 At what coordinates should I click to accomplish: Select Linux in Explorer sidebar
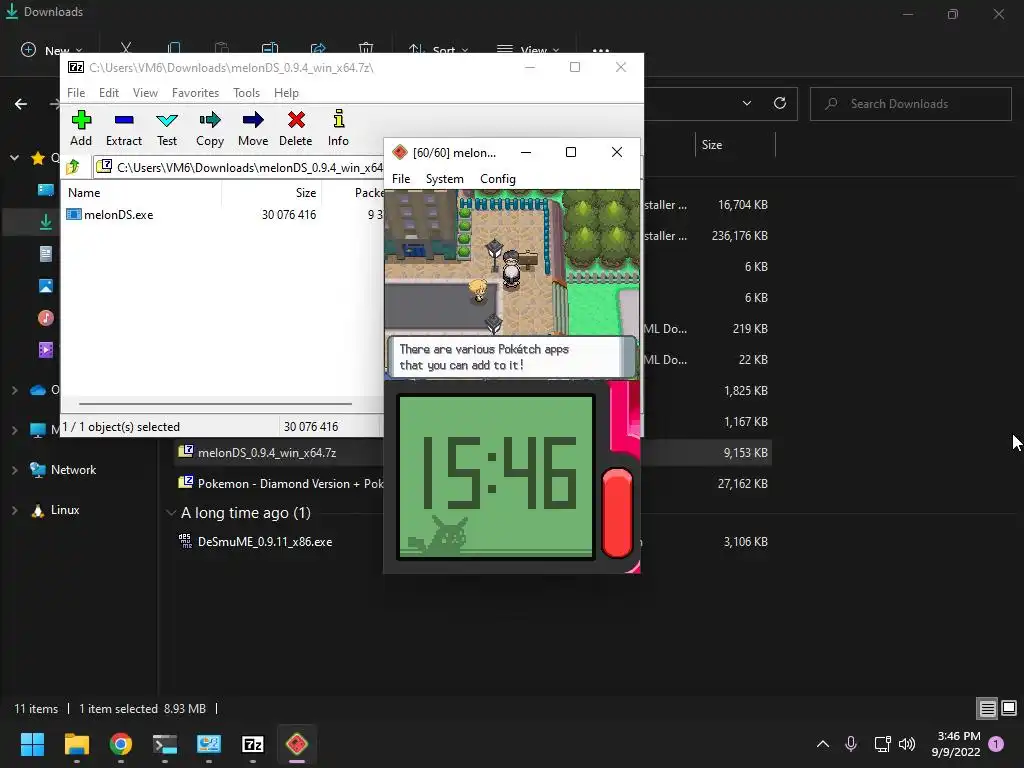coord(56,510)
